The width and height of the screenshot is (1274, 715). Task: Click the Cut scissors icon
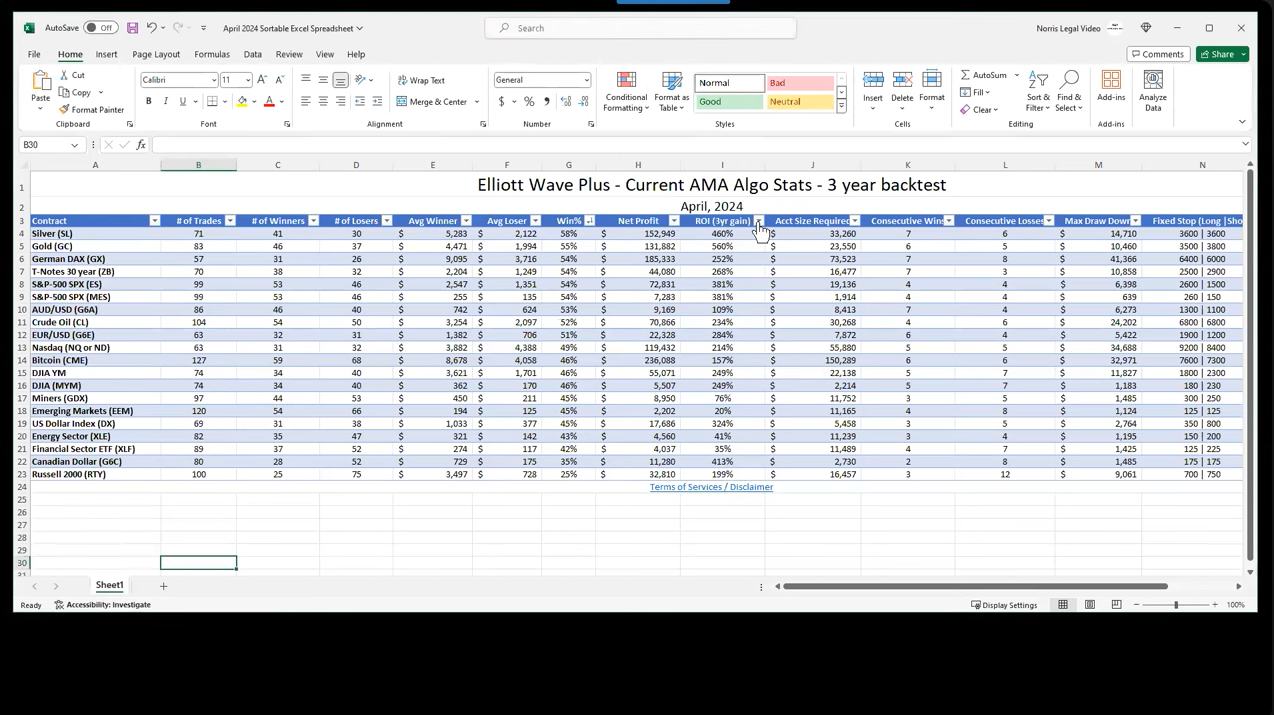click(64, 75)
